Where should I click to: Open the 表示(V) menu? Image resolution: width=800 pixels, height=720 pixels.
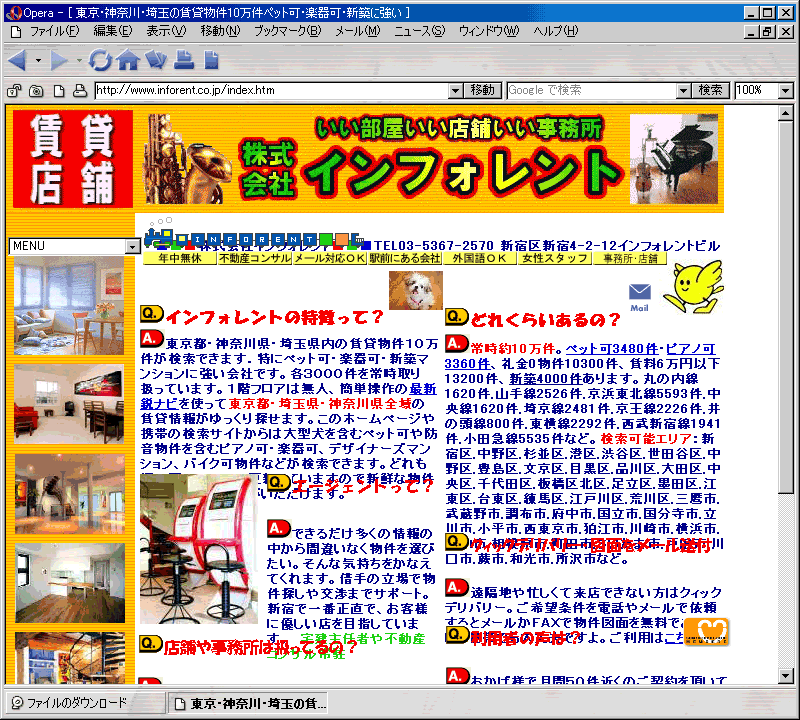166,32
